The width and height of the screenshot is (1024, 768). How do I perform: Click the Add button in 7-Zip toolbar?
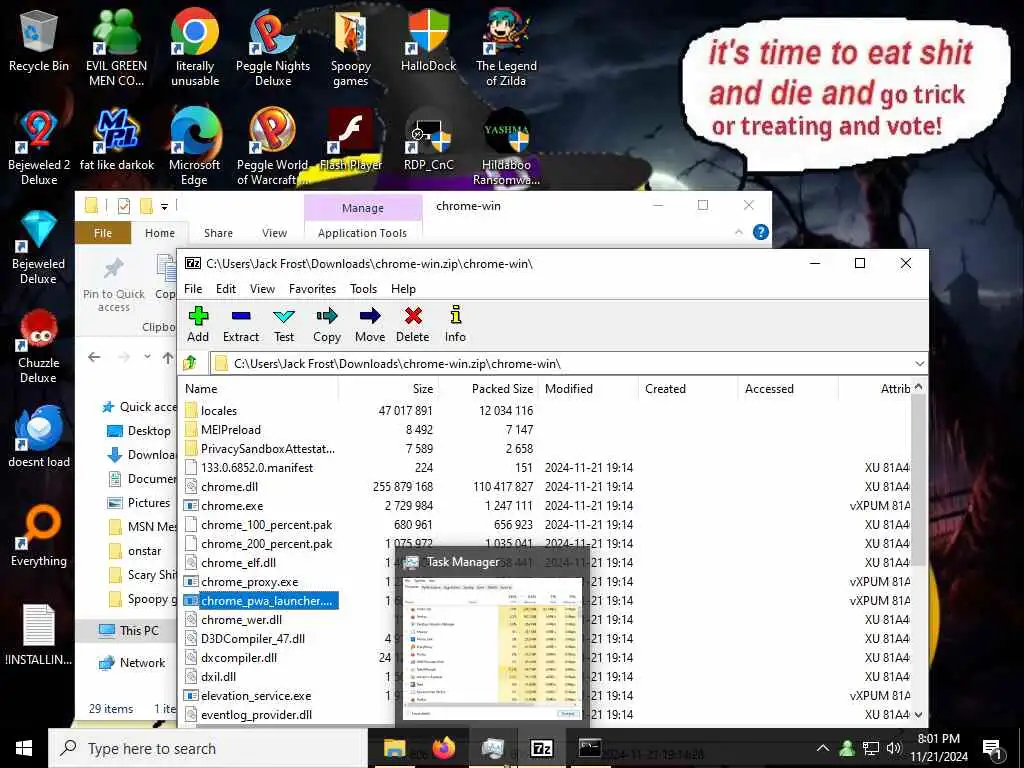tap(198, 325)
